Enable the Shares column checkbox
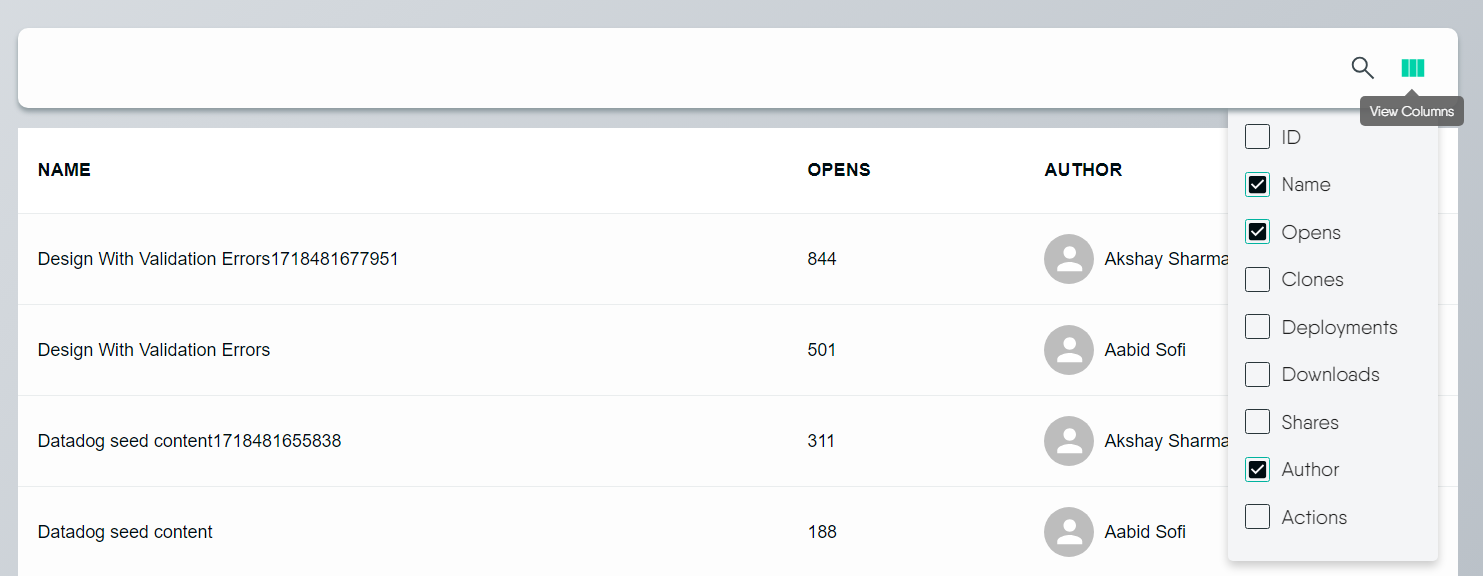 (1257, 421)
